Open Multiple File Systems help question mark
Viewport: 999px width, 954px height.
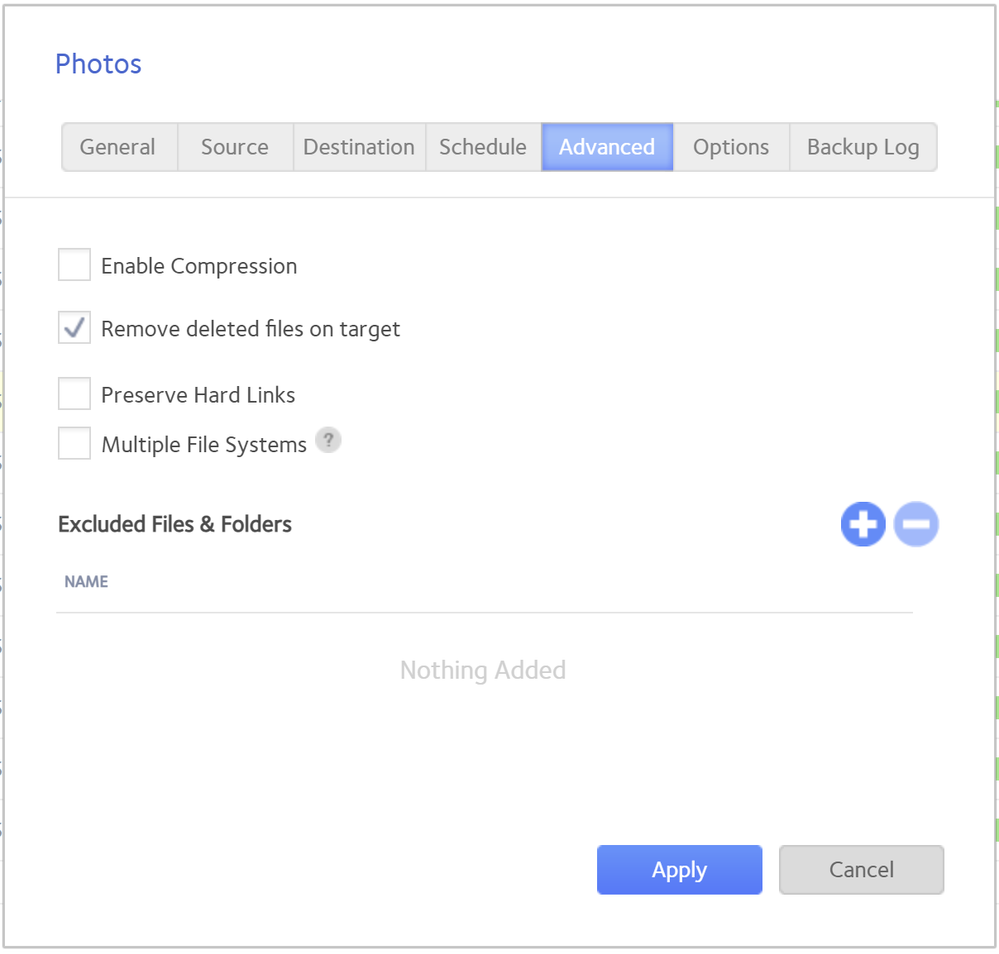[328, 441]
